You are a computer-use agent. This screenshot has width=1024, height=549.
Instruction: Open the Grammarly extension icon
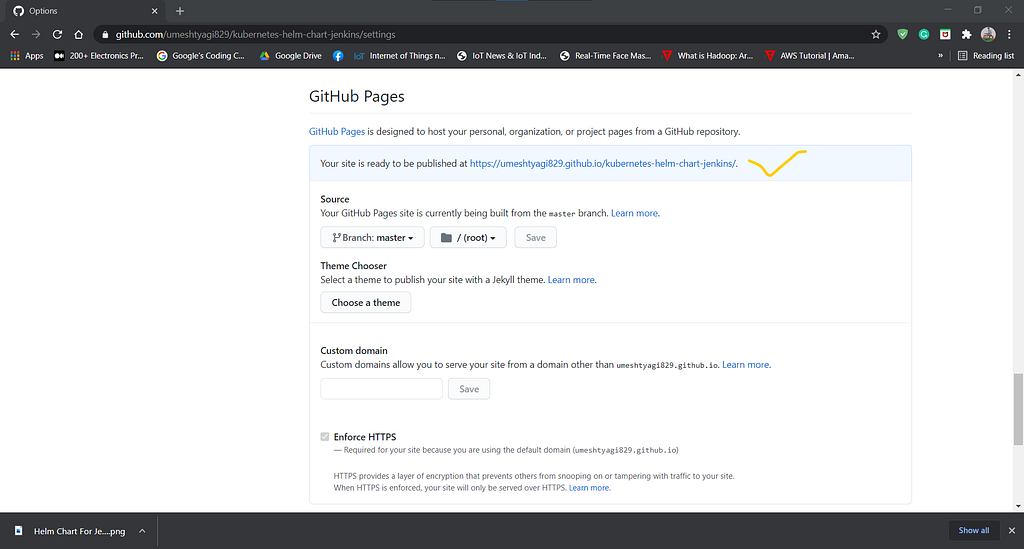click(x=924, y=35)
